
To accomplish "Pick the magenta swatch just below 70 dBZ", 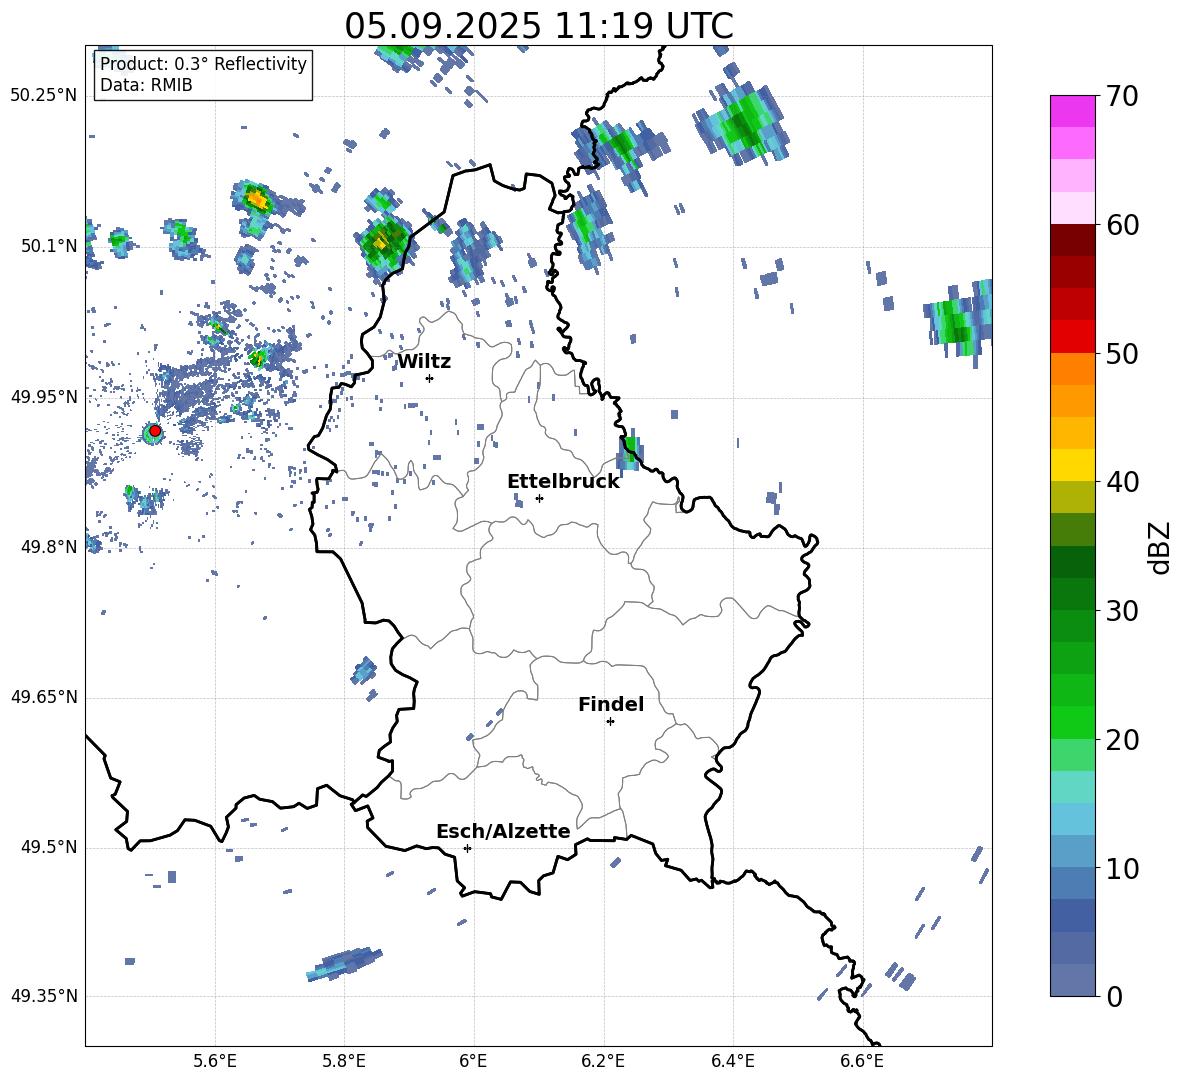I will click(x=1072, y=111).
